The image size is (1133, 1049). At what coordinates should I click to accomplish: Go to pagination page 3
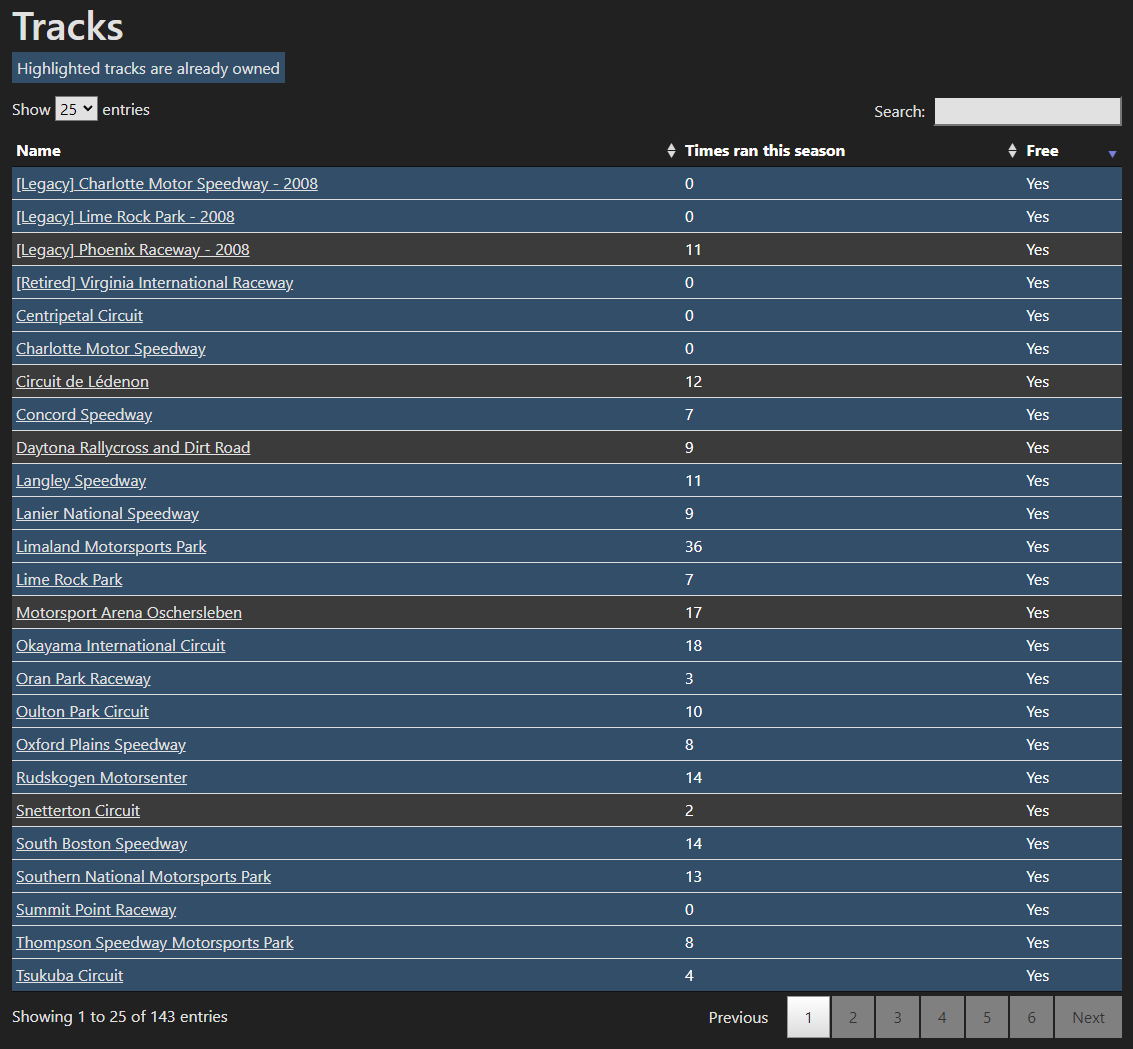pos(897,1017)
